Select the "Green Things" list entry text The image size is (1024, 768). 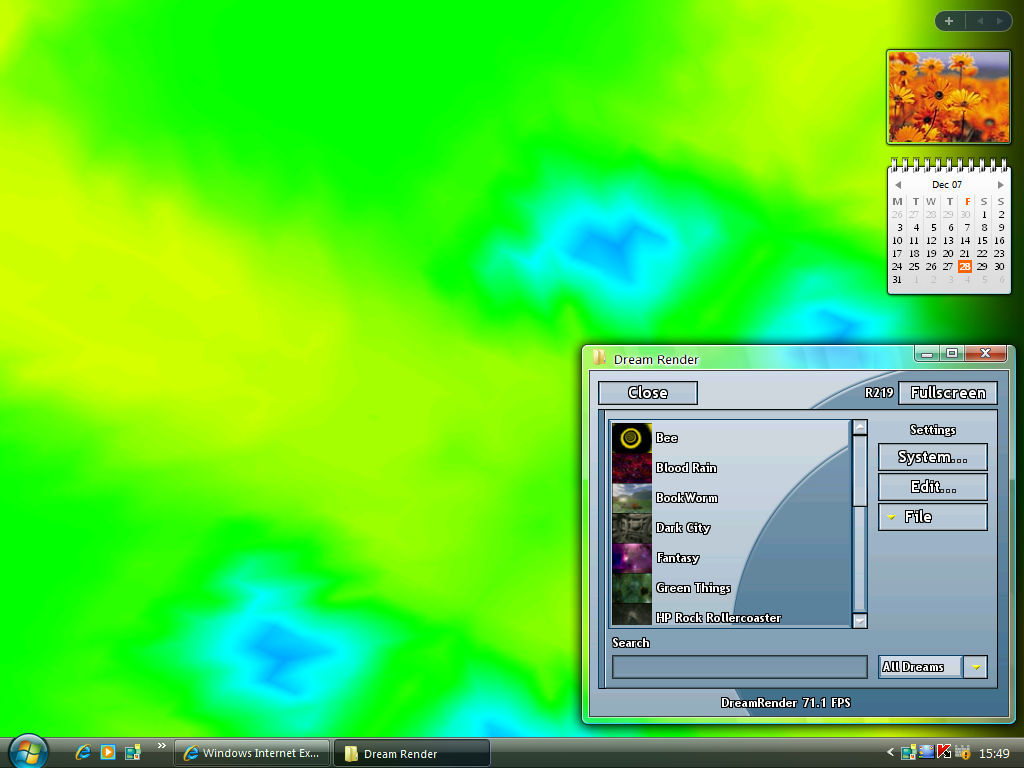pyautogui.click(x=694, y=588)
